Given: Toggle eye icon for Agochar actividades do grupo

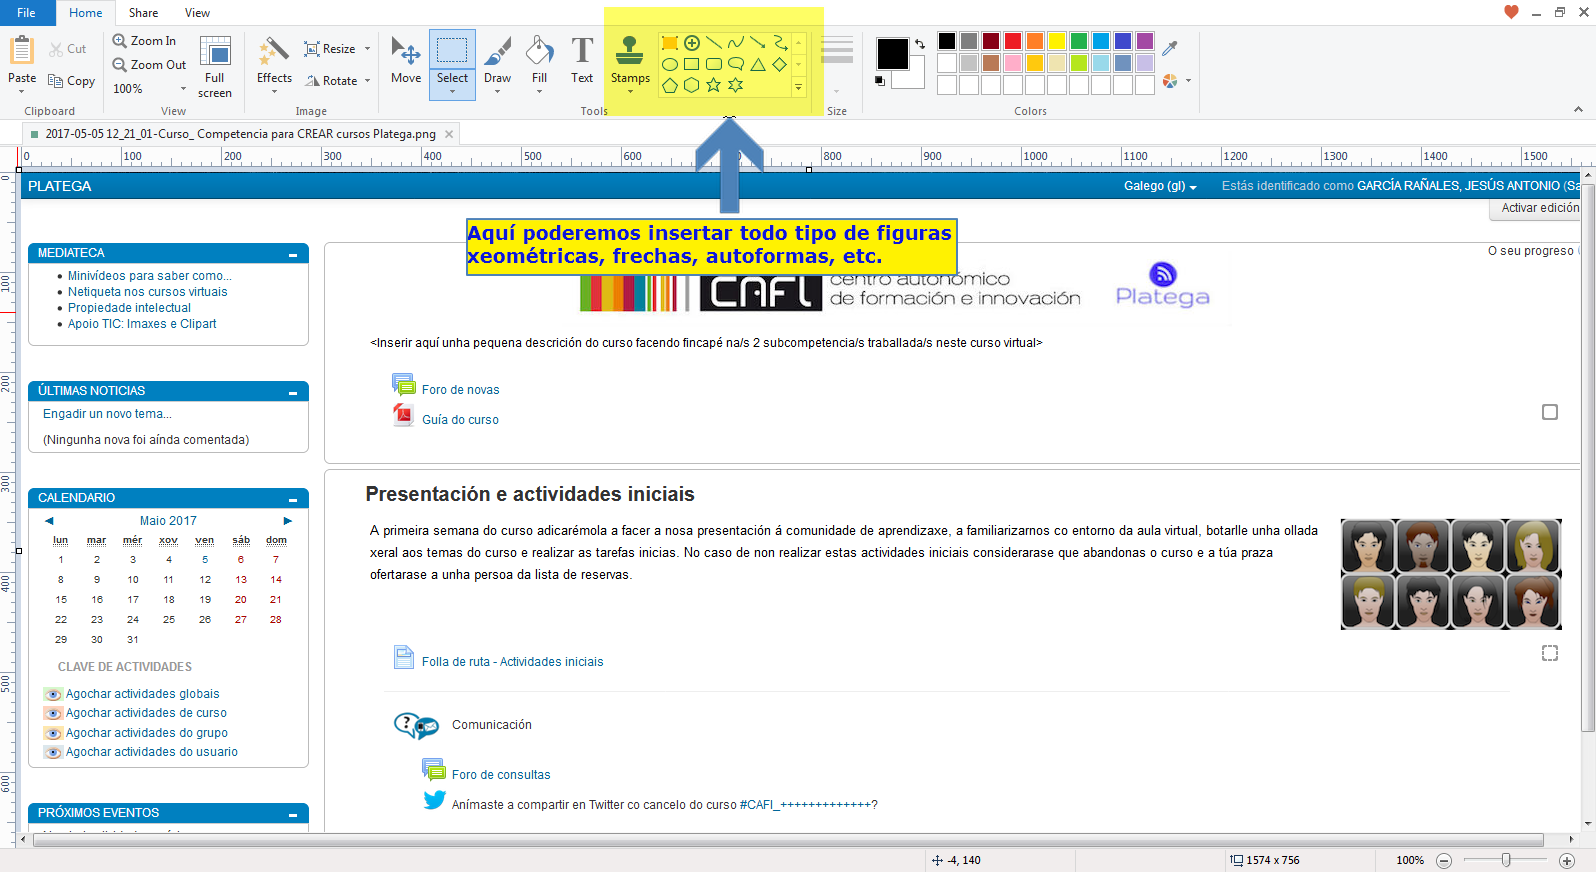Looking at the screenshot, I should coord(54,733).
